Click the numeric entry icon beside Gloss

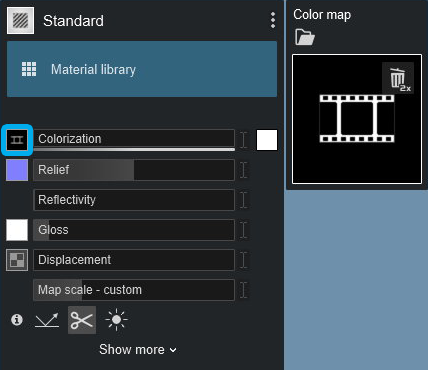point(244,230)
